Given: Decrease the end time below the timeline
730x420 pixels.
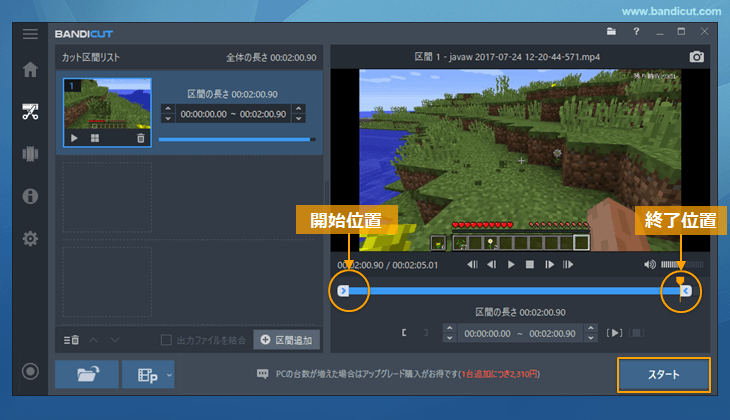Looking at the screenshot, I should pyautogui.click(x=591, y=338).
